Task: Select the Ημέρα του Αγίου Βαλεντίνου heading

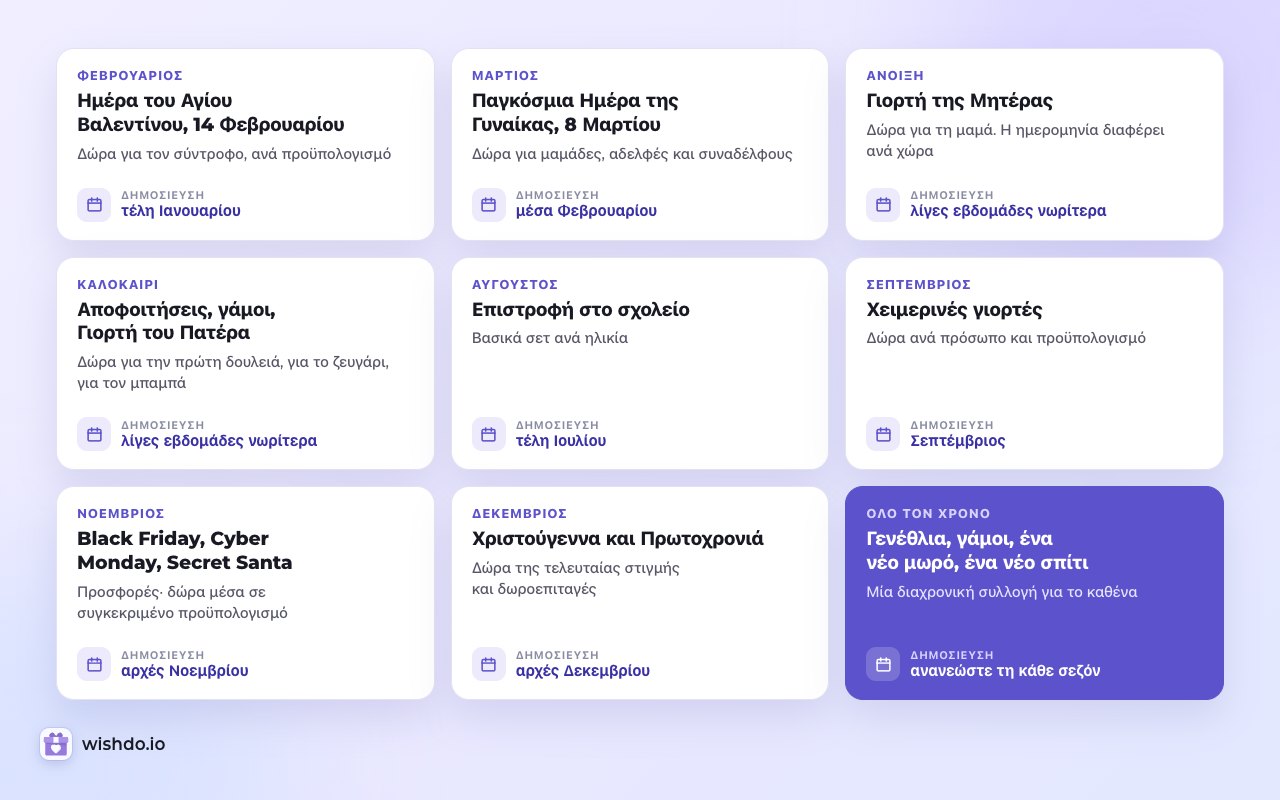Action: (x=211, y=113)
